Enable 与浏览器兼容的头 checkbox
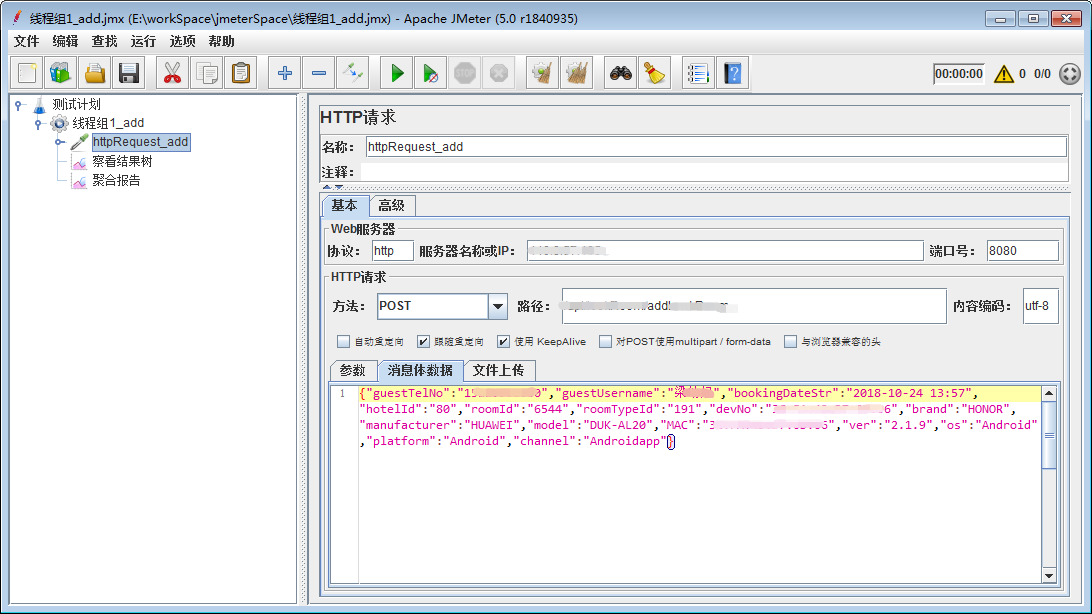Image resolution: width=1092 pixels, height=614 pixels. pyautogui.click(x=790, y=342)
